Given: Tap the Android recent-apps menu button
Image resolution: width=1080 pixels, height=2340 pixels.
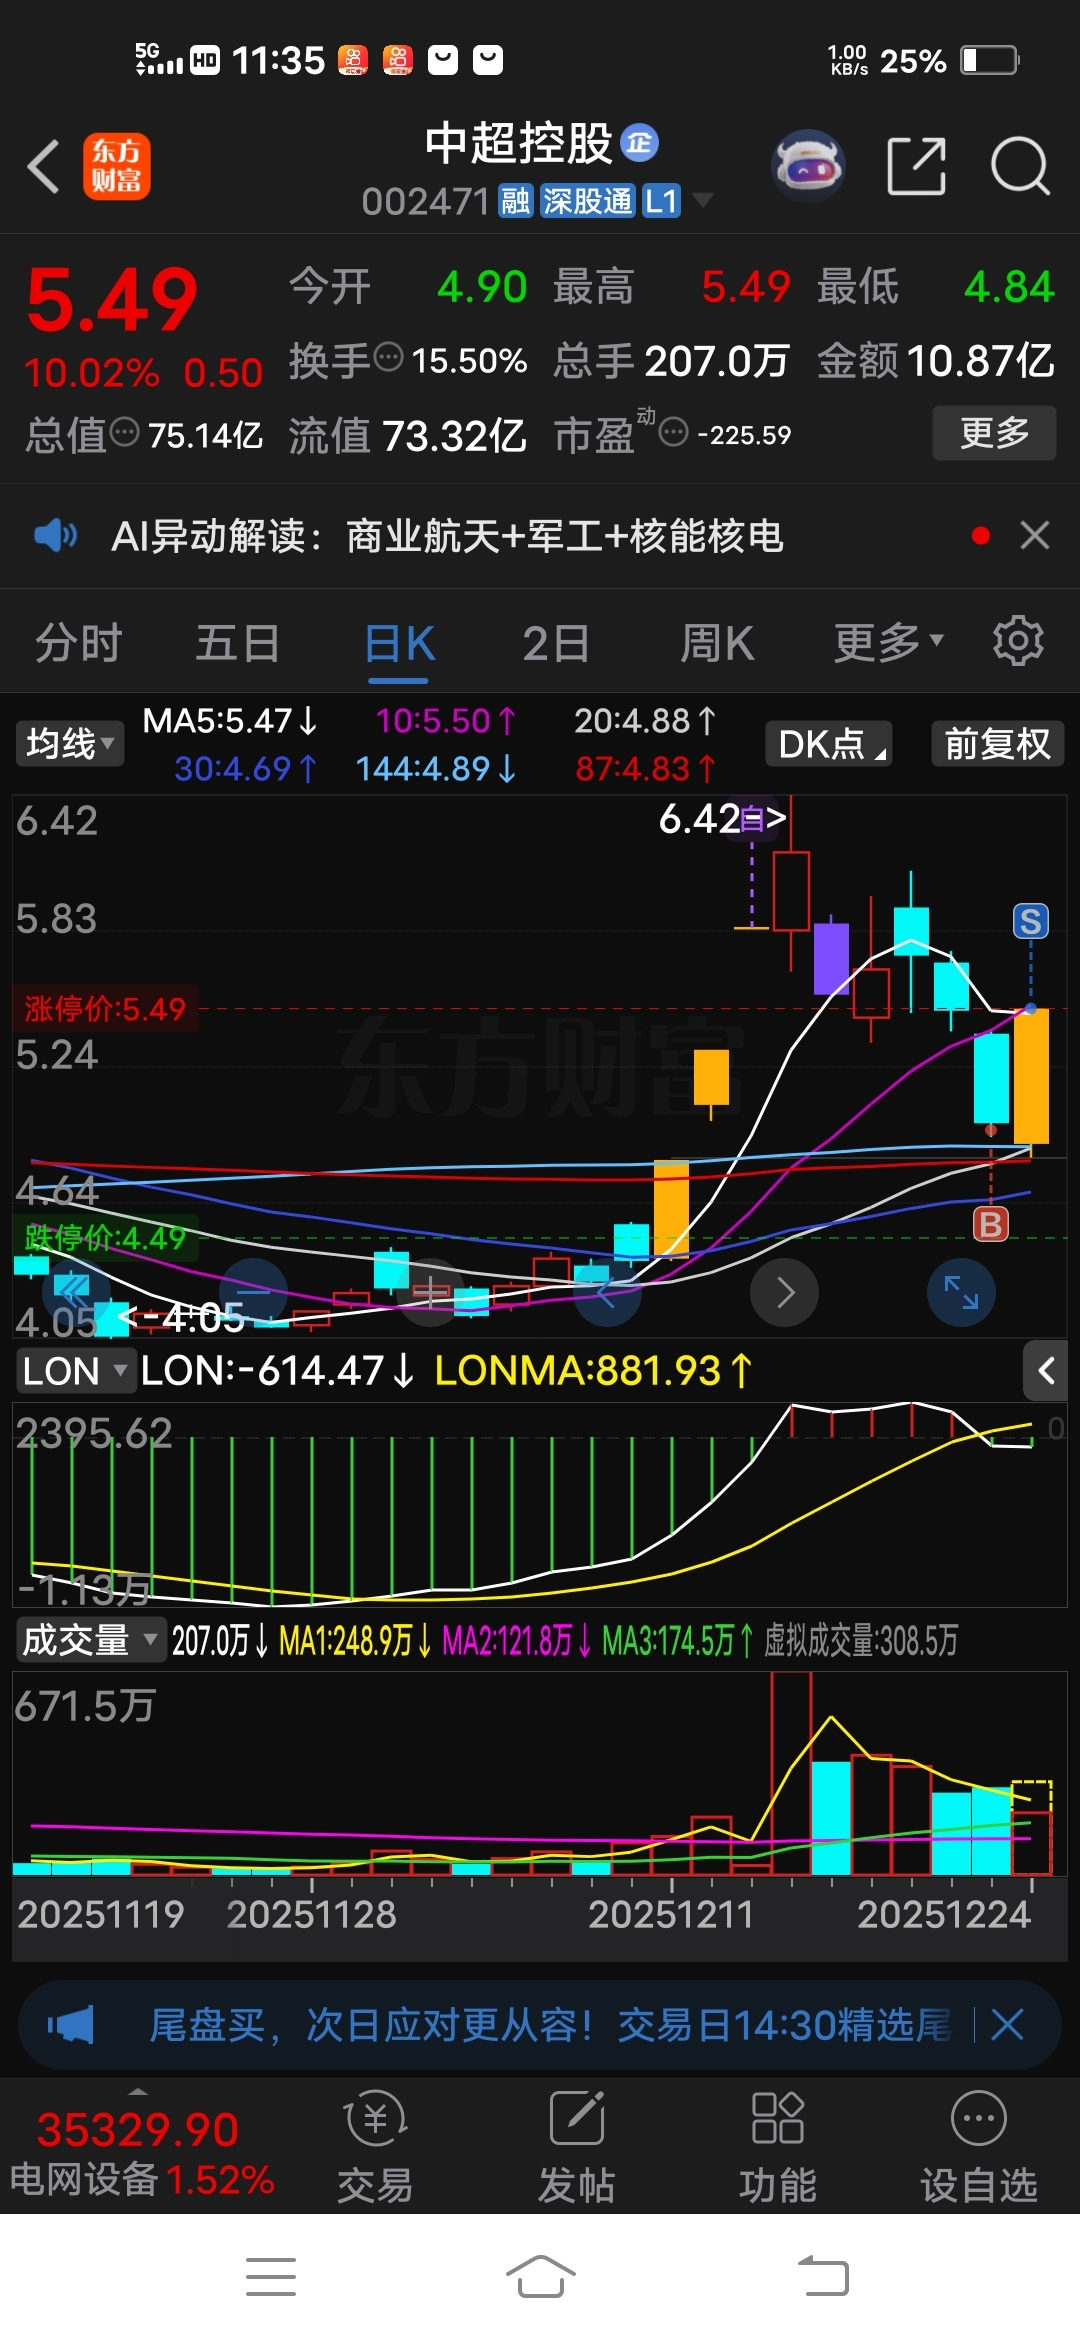Looking at the screenshot, I should point(271,2277).
